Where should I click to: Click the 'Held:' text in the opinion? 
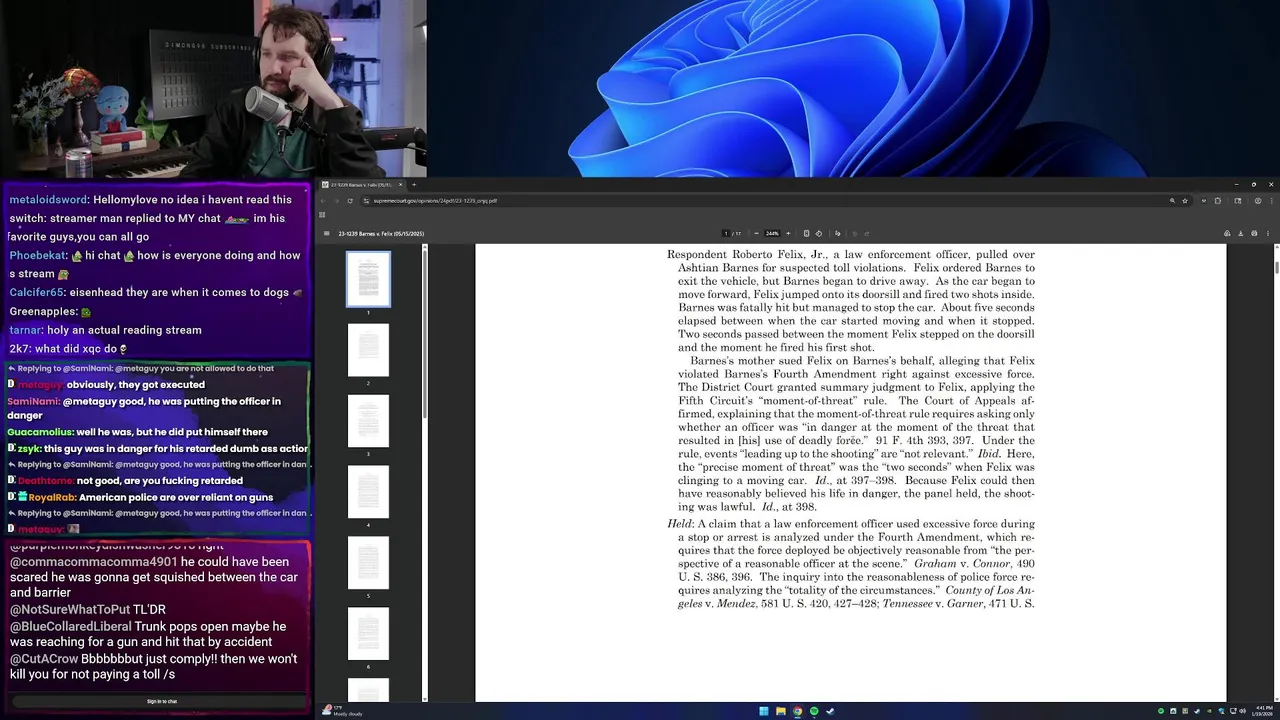(x=680, y=524)
